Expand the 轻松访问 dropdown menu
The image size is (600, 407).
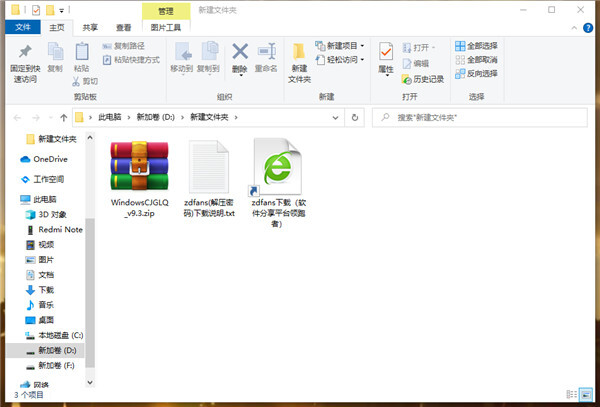(x=362, y=60)
